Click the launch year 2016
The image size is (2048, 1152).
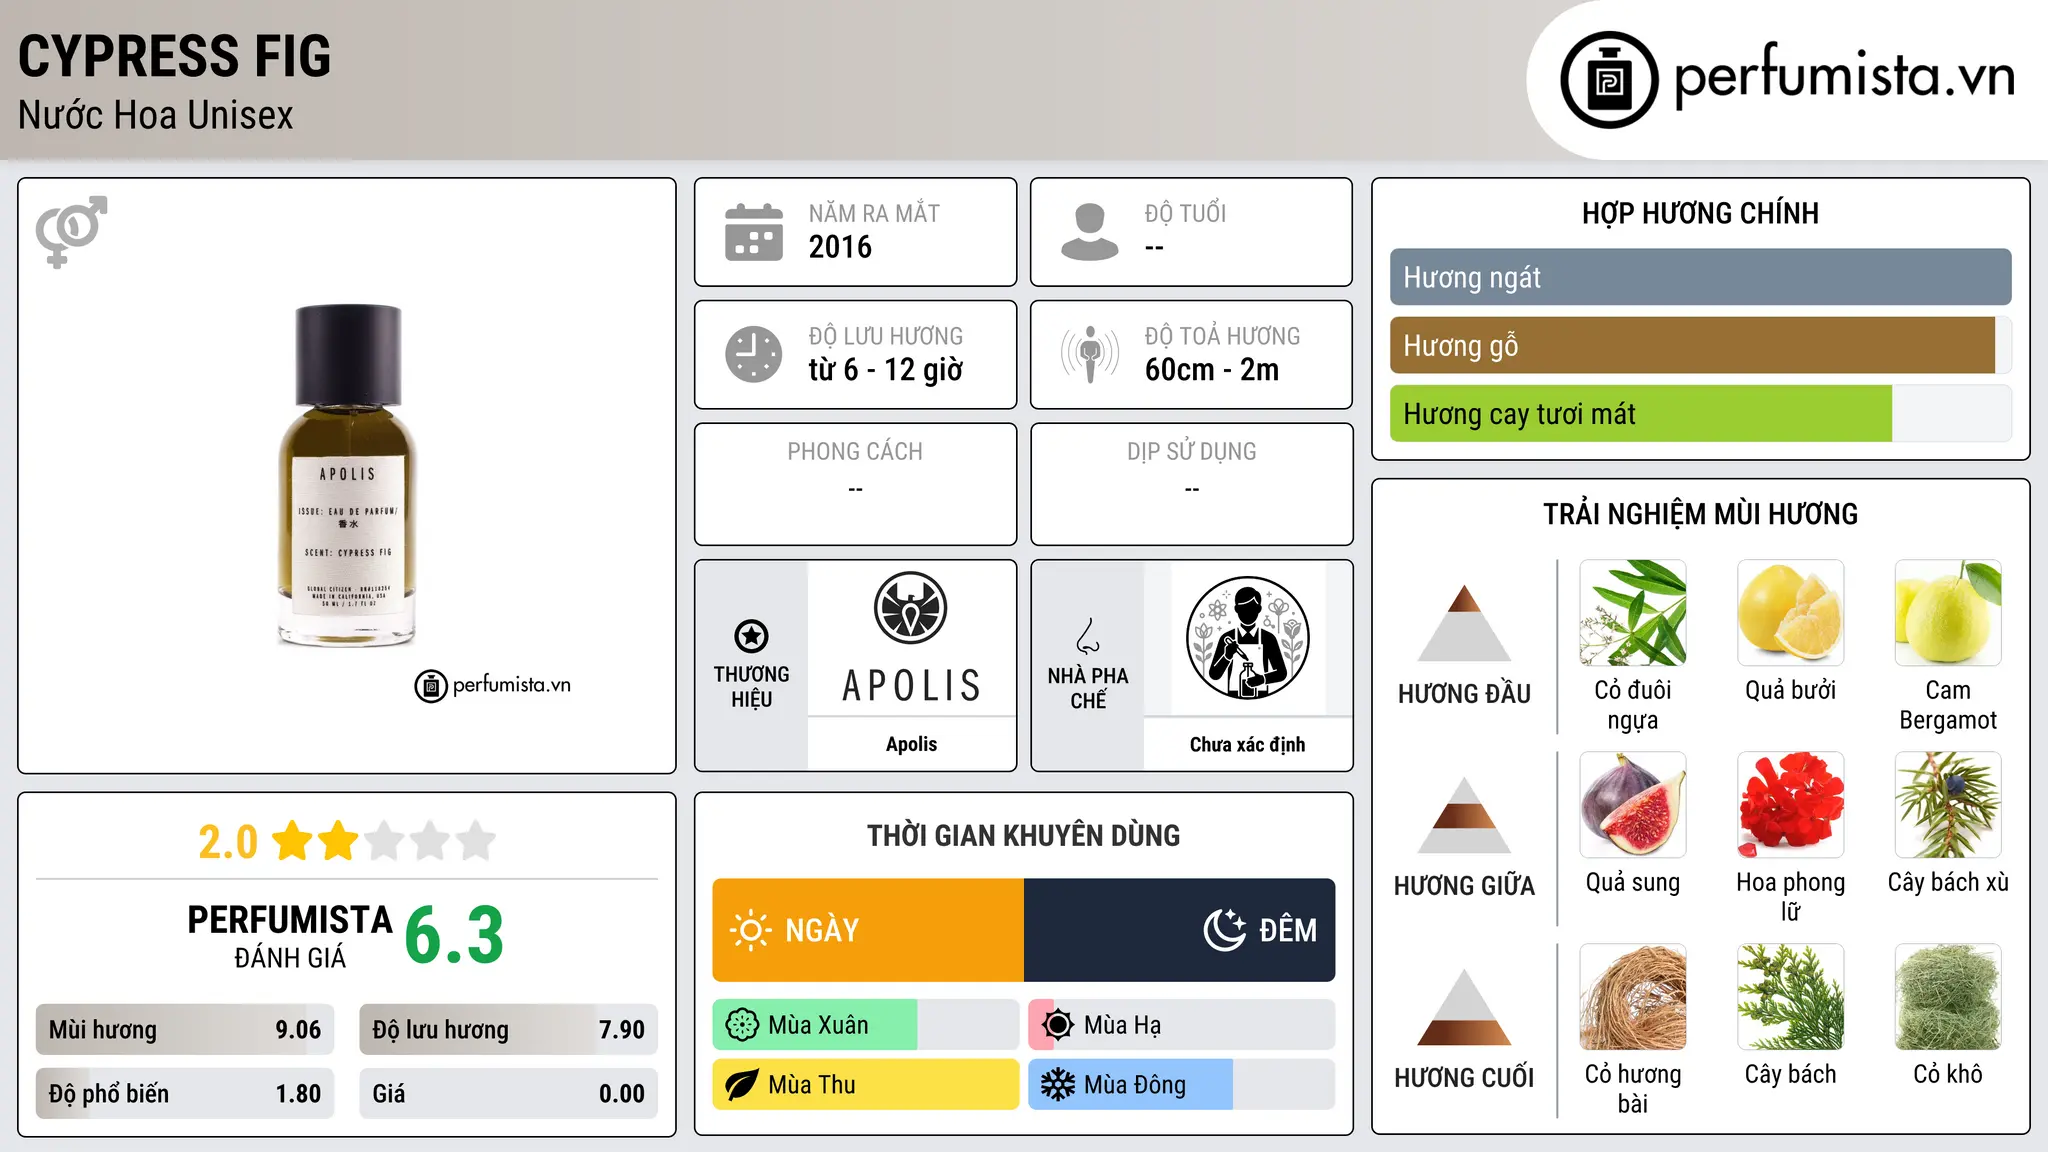(x=840, y=247)
